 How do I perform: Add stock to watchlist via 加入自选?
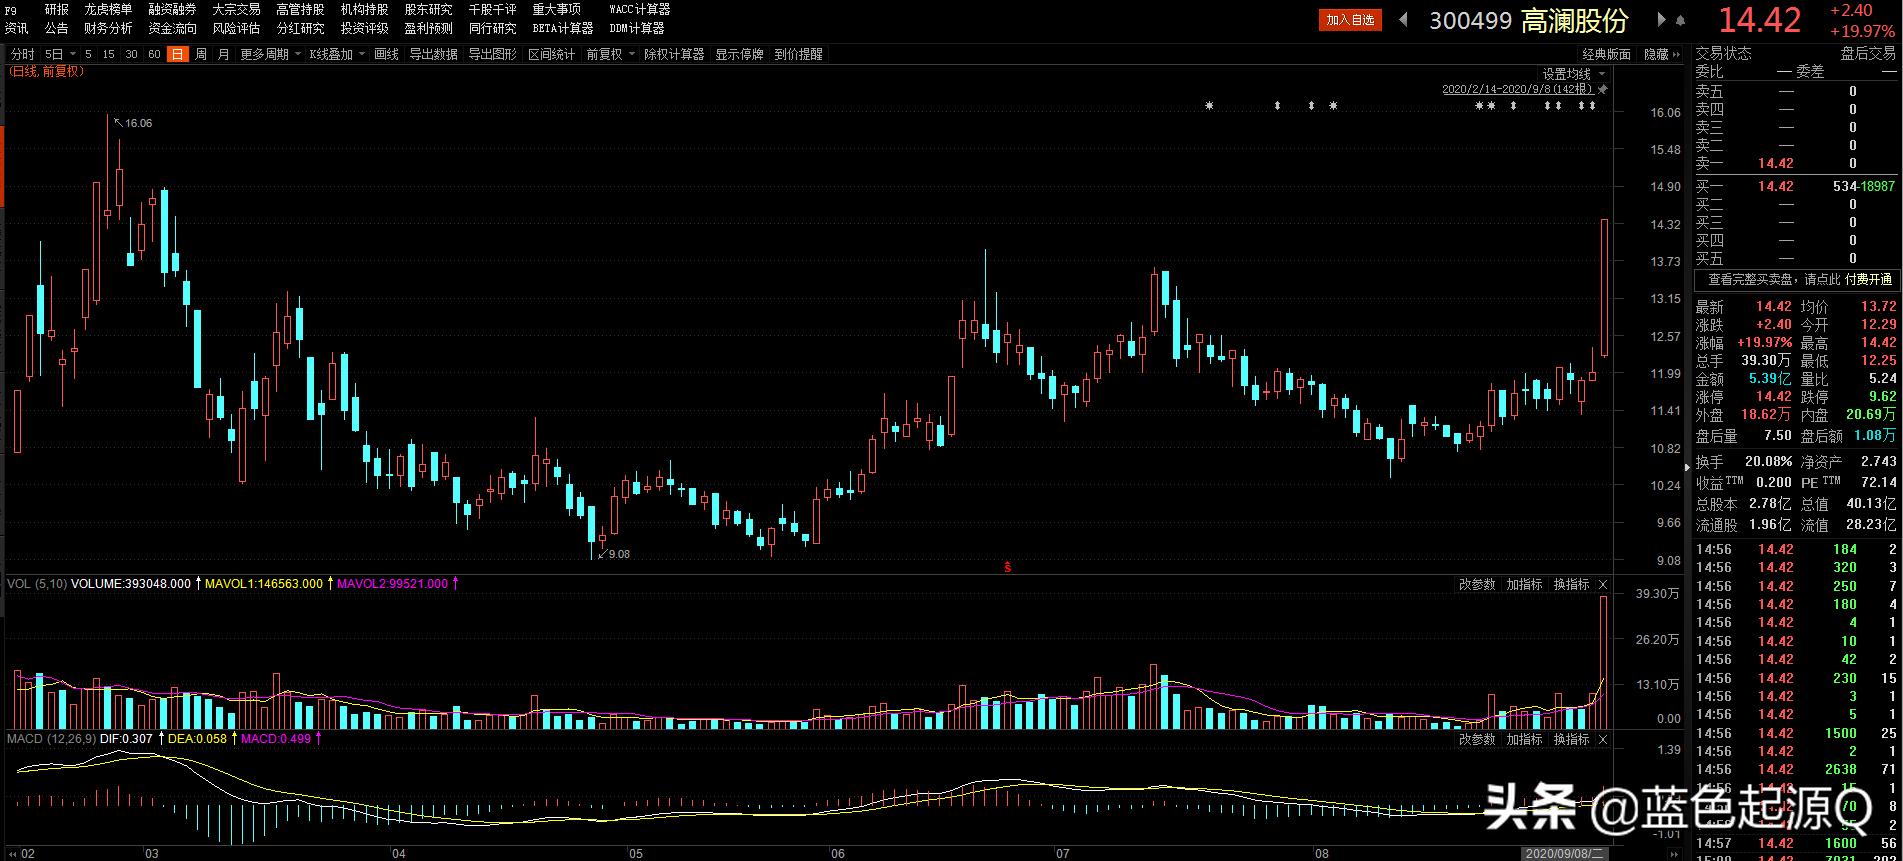(x=1350, y=19)
